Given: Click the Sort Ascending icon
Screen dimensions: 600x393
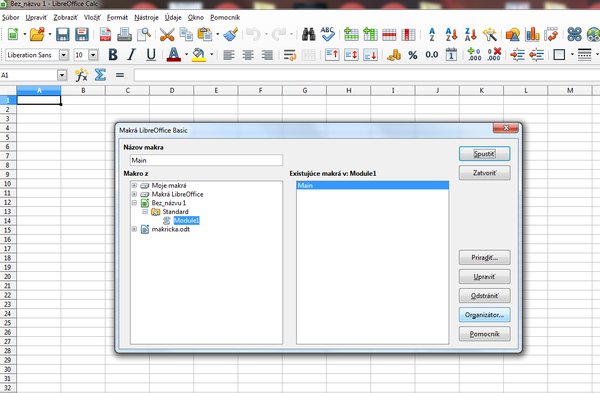Looking at the screenshot, I should pos(452,34).
